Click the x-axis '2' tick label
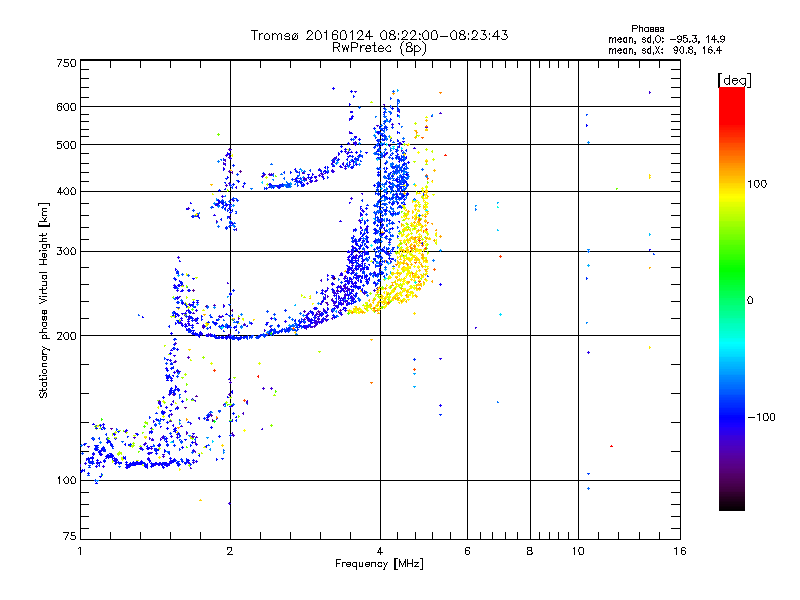Screen dimensions: 800x600 click(230, 551)
